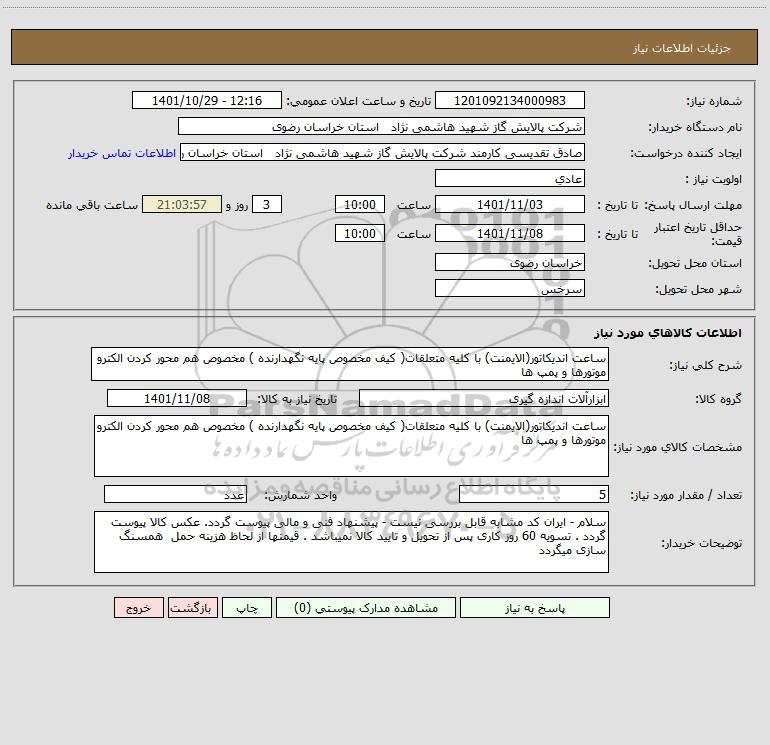Click the 10:00 time field beside date 1401/11/03
This screenshot has width=770, height=745.
click(359, 204)
